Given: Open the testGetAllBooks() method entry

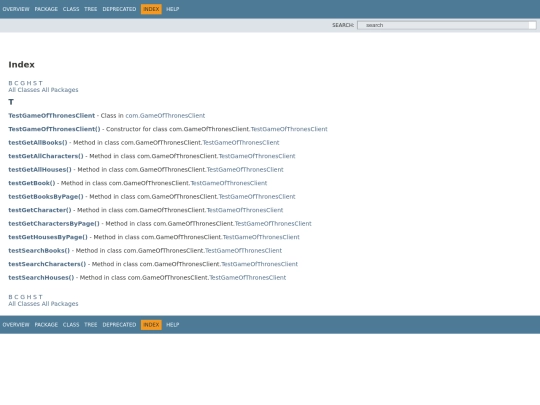Looking at the screenshot, I should [38, 143].
